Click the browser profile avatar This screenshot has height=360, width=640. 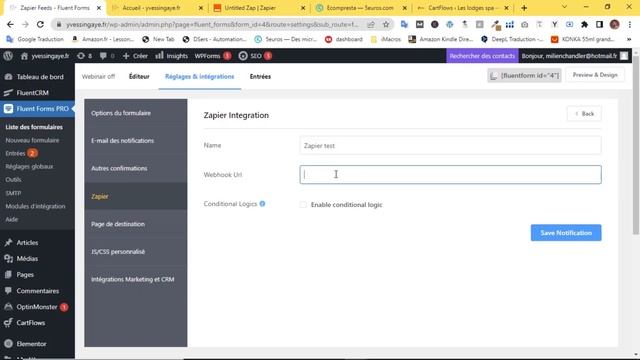(x=614, y=24)
